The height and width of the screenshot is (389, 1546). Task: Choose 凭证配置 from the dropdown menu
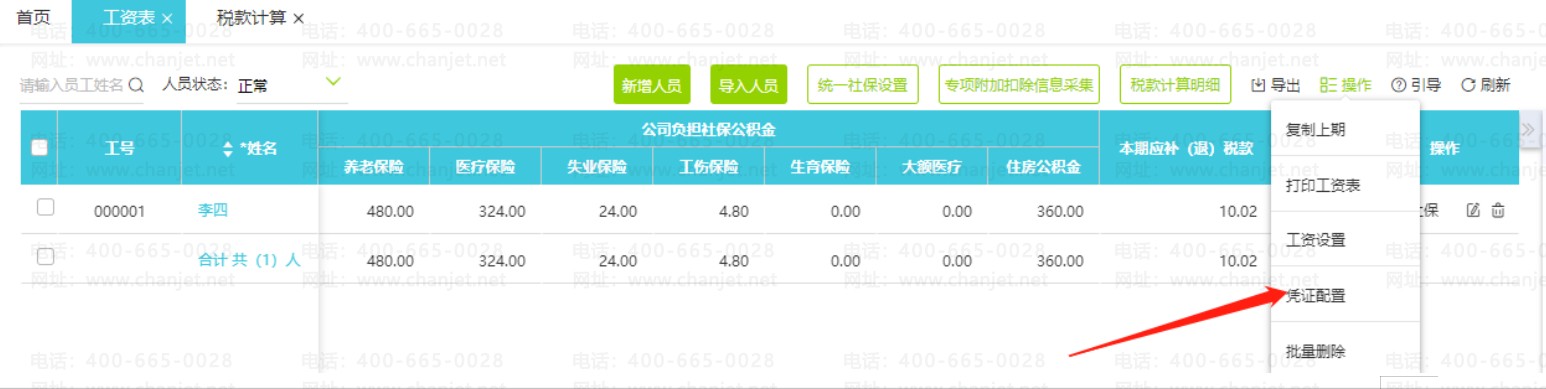click(x=1344, y=296)
